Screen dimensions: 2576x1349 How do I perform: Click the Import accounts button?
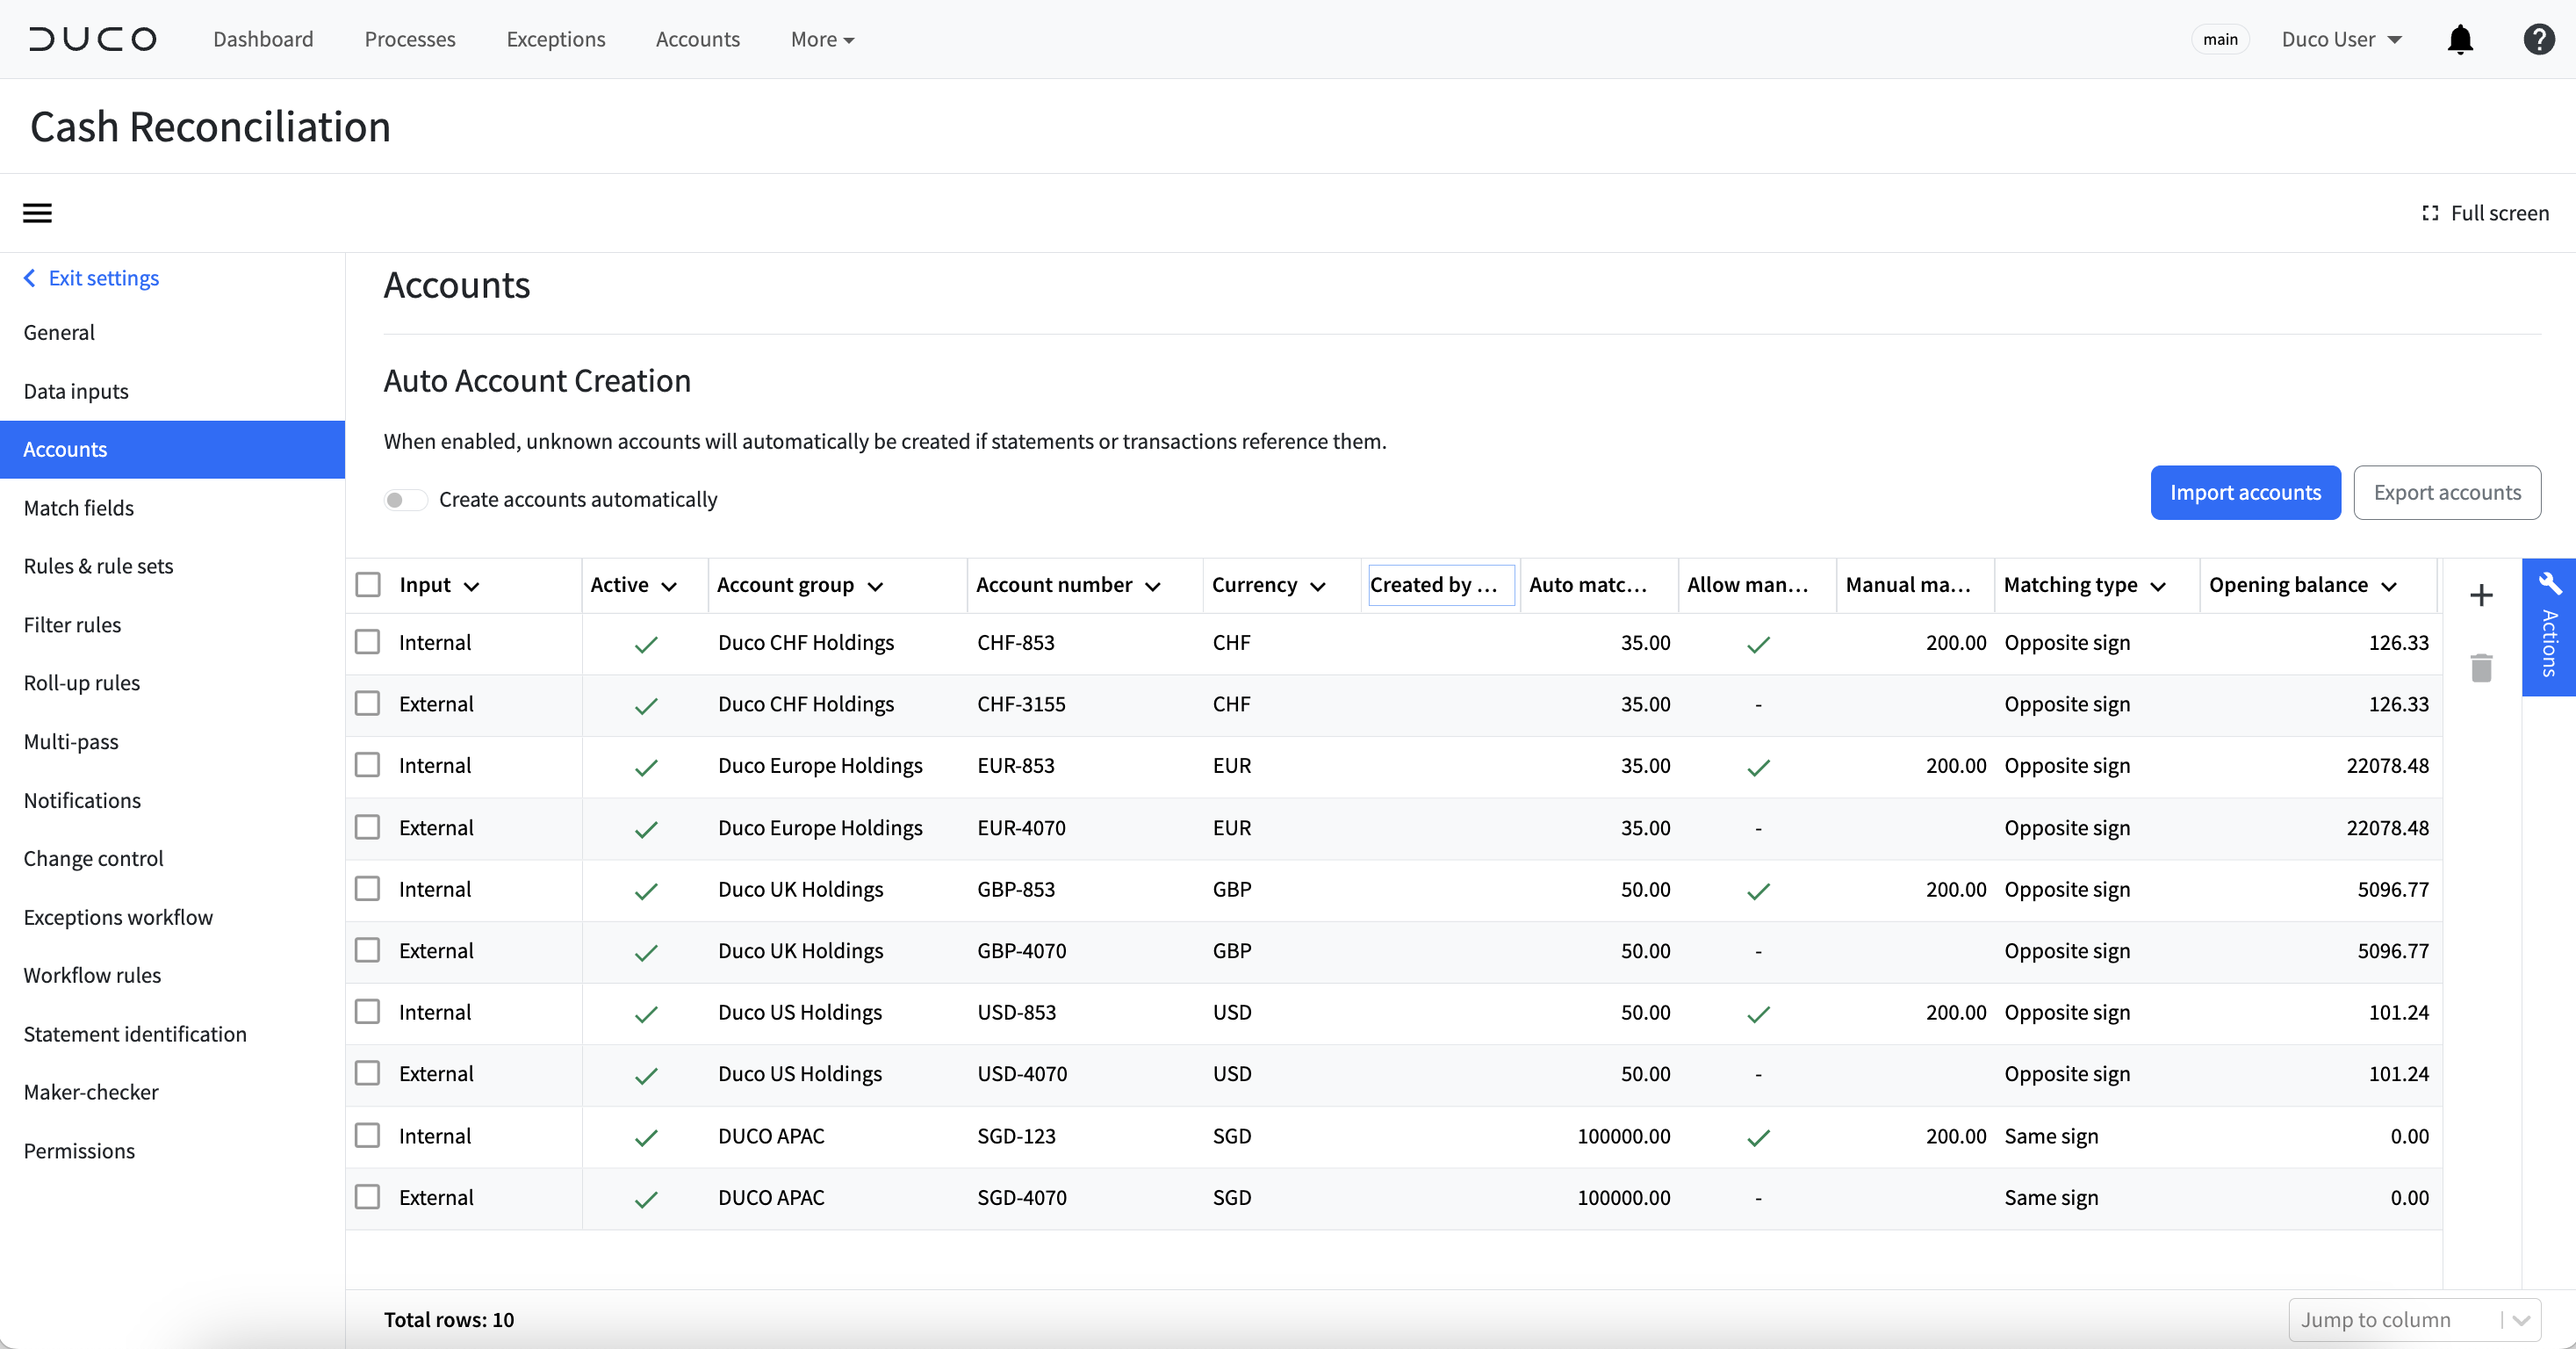coord(2245,492)
